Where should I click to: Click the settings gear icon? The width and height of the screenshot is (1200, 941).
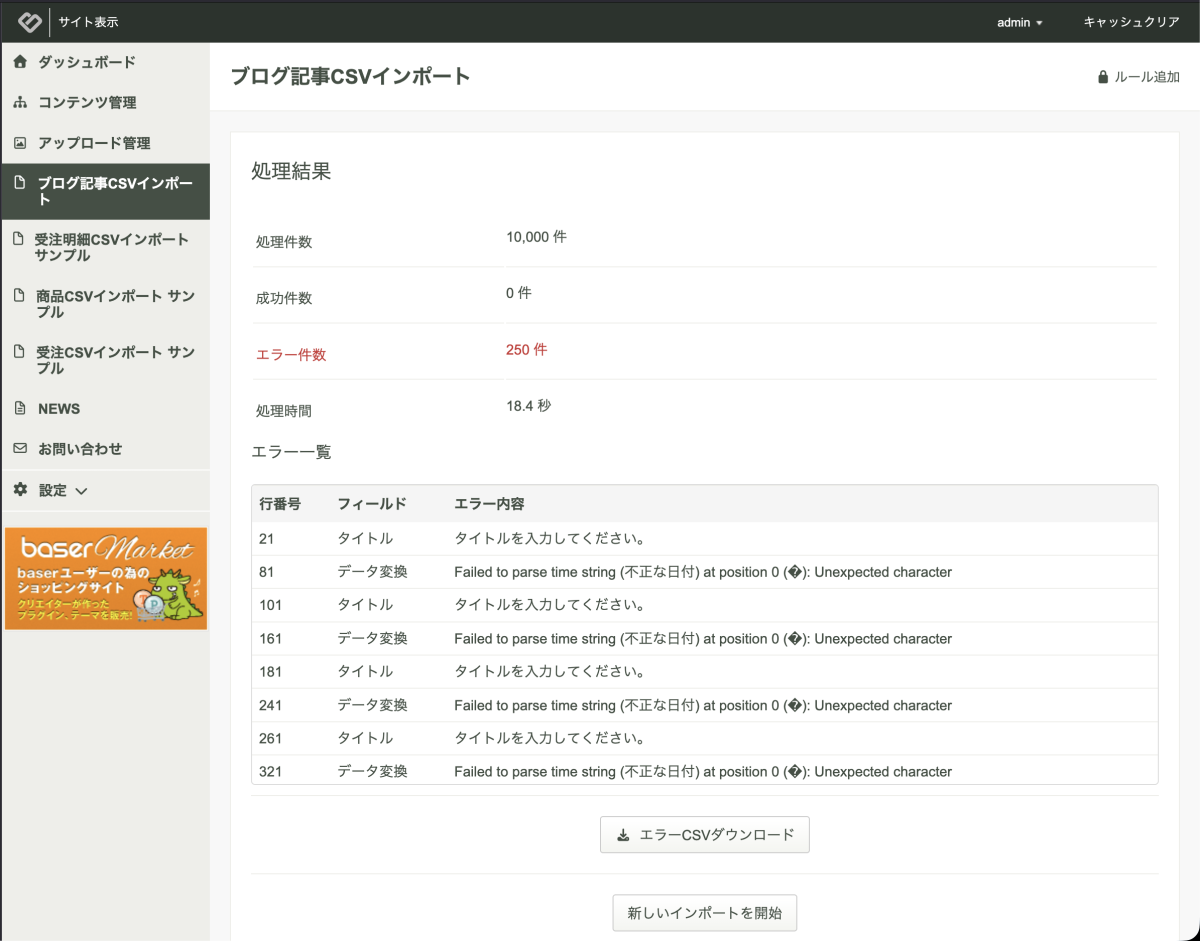click(20, 490)
